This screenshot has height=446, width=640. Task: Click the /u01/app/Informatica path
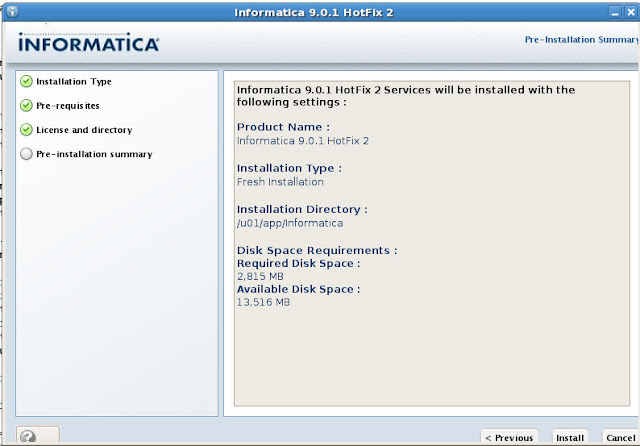tap(290, 223)
